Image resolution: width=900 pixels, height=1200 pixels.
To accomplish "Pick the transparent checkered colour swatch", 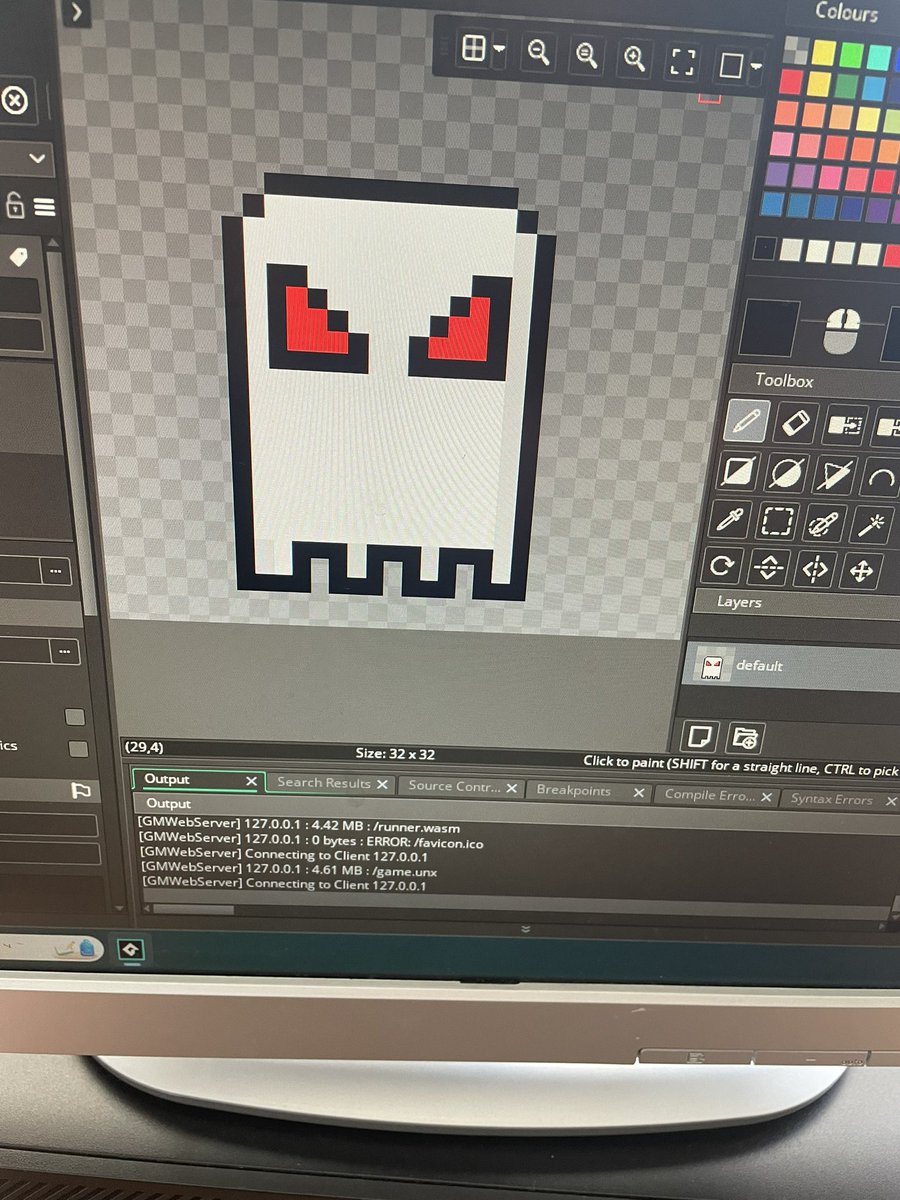I will (797, 49).
